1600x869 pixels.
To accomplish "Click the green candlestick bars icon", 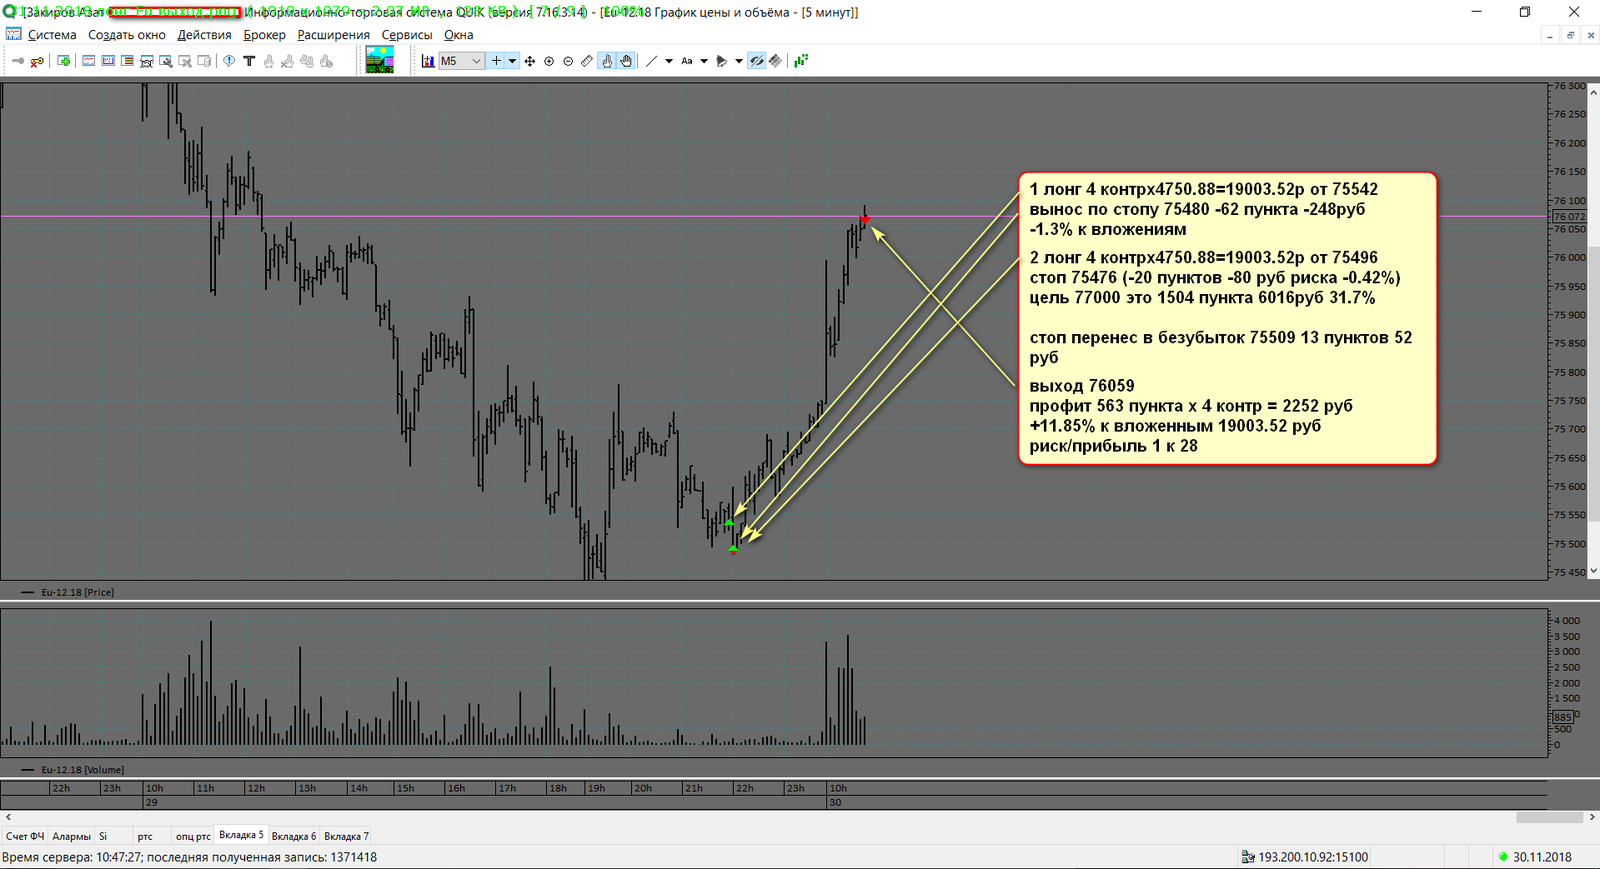I will (x=801, y=61).
